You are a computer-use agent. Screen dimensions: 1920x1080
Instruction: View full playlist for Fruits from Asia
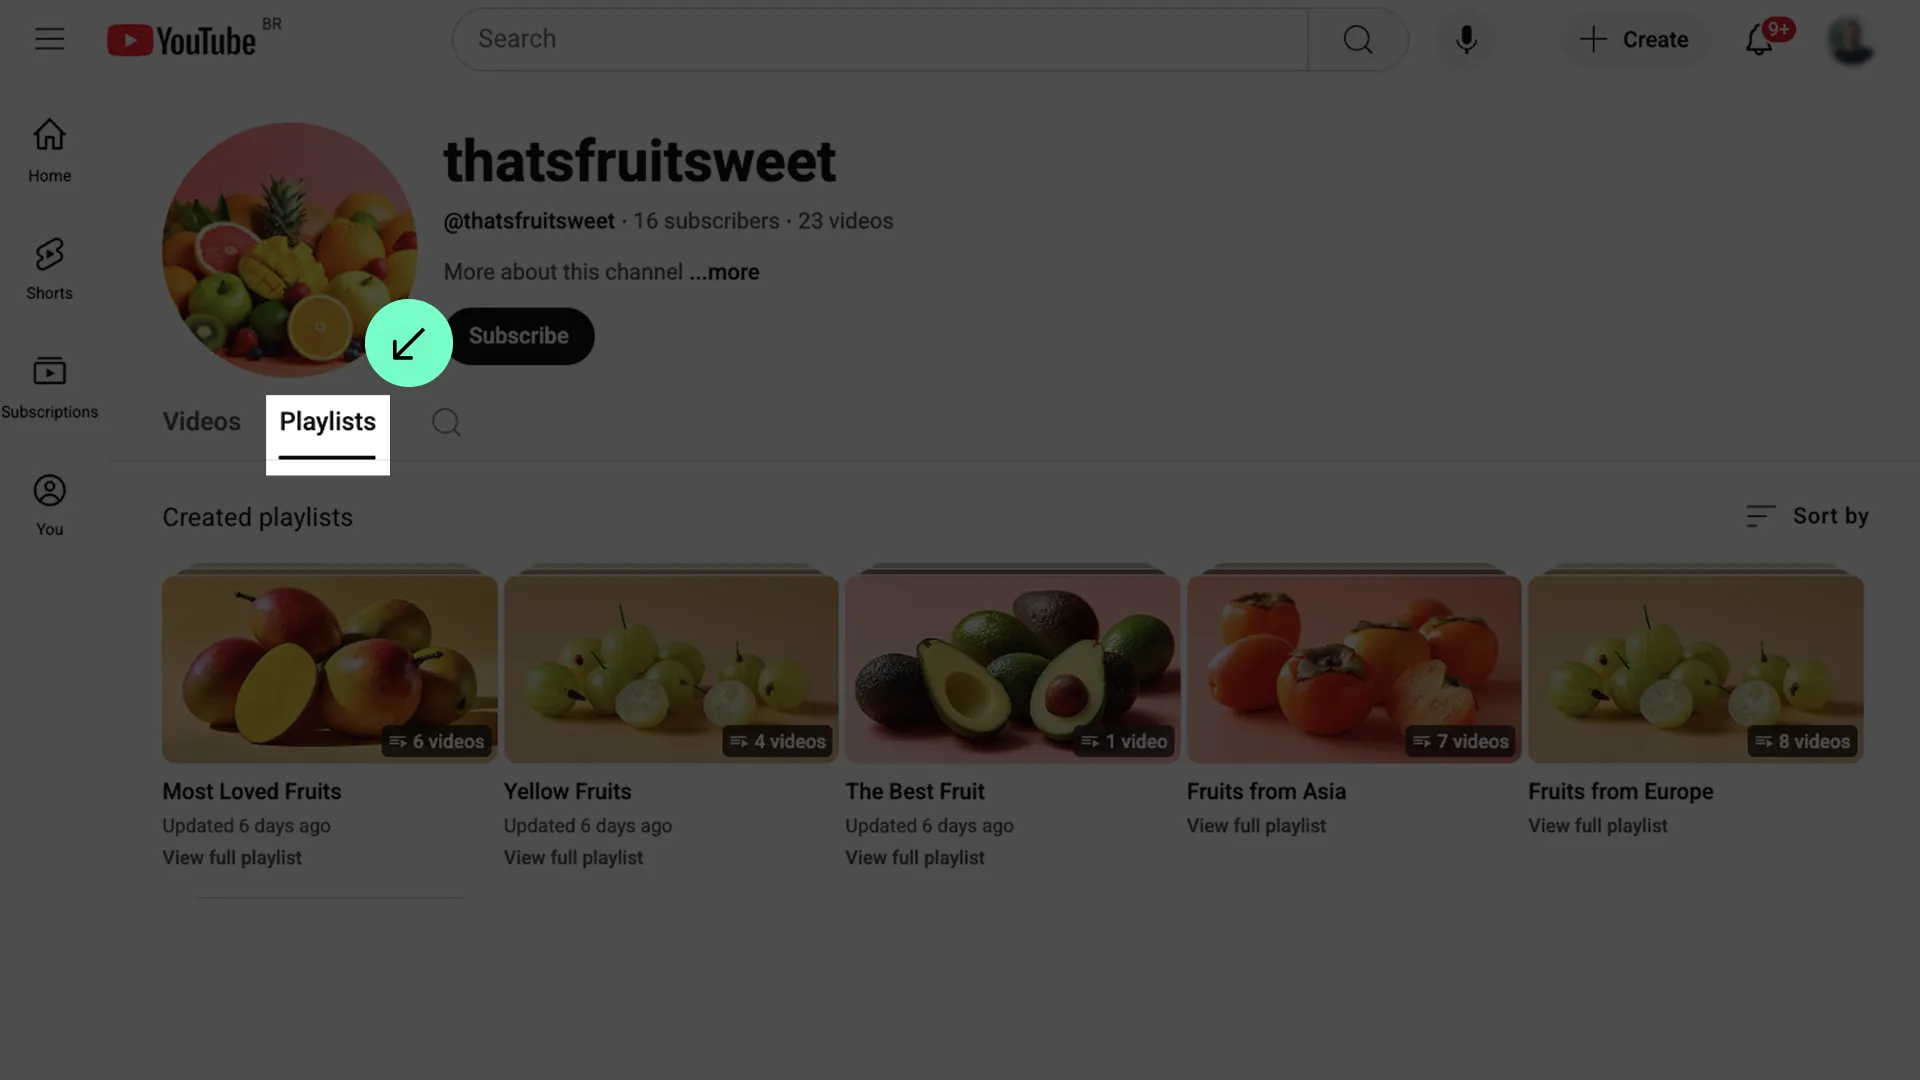point(1256,826)
